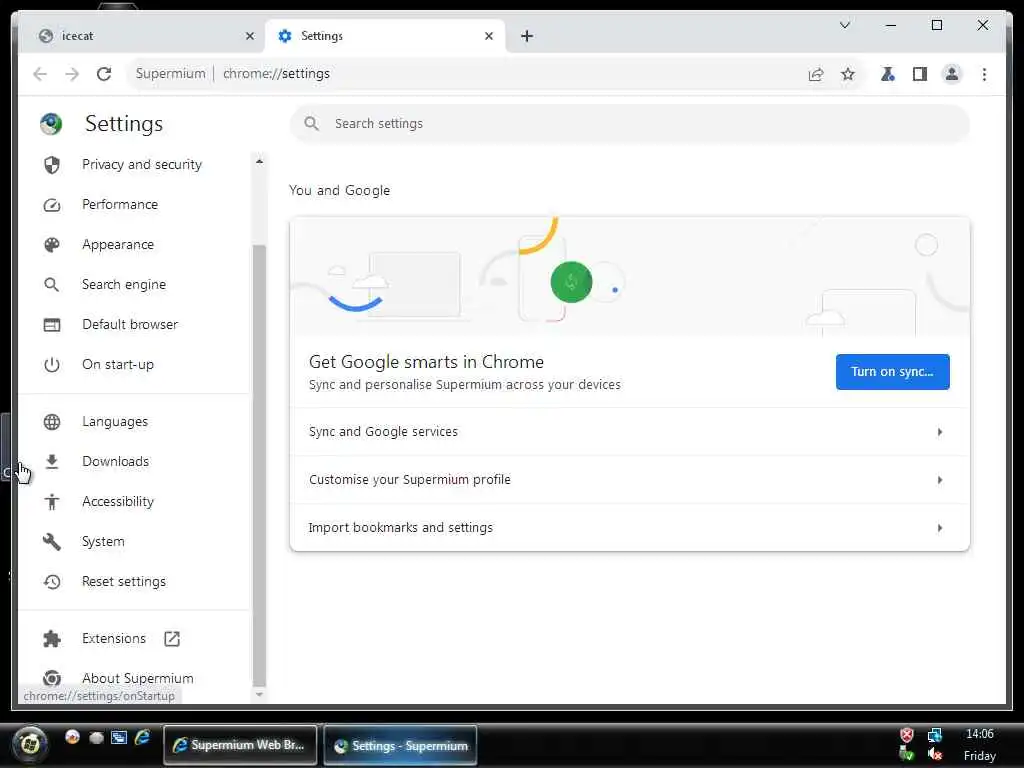Screen dimensions: 1024x768
Task: Open Languages settings section
Action: click(115, 421)
